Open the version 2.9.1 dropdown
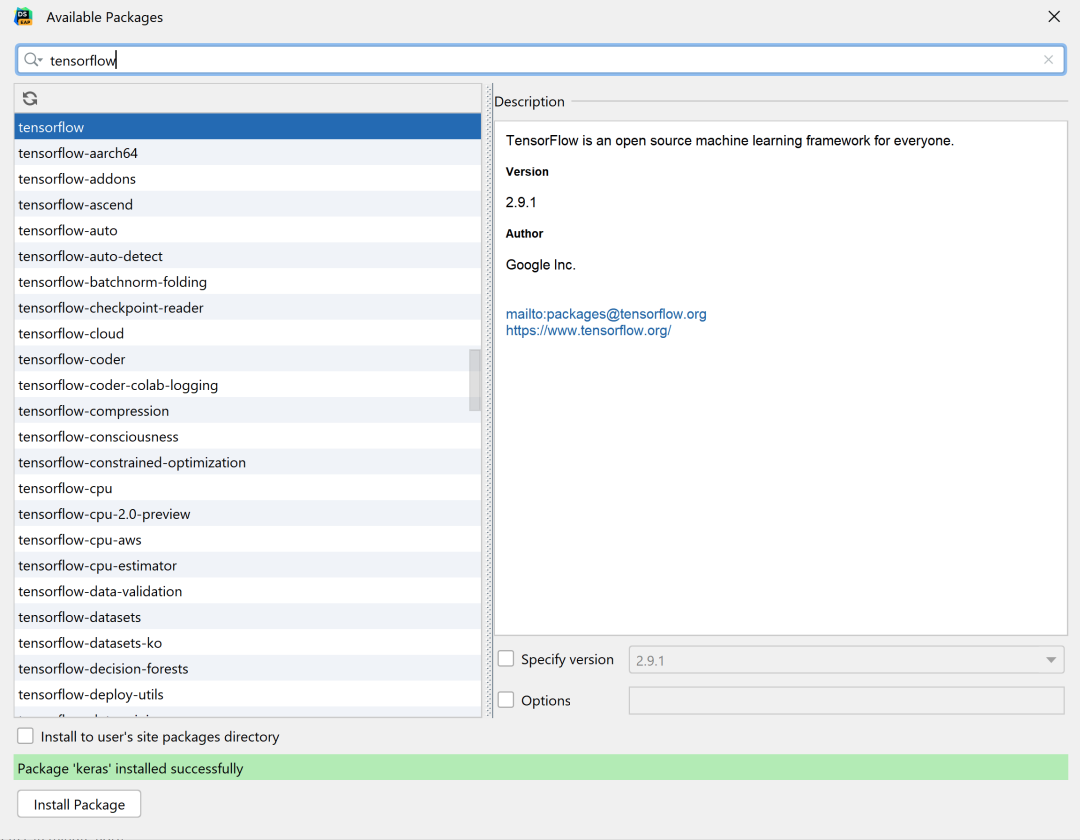The image size is (1080, 840). click(x=846, y=660)
